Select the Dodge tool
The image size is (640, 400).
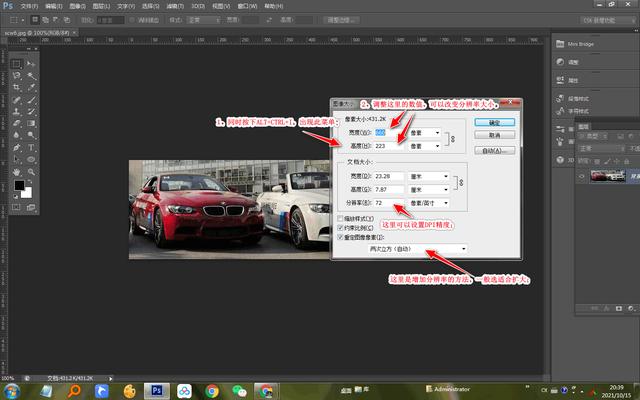(31, 135)
